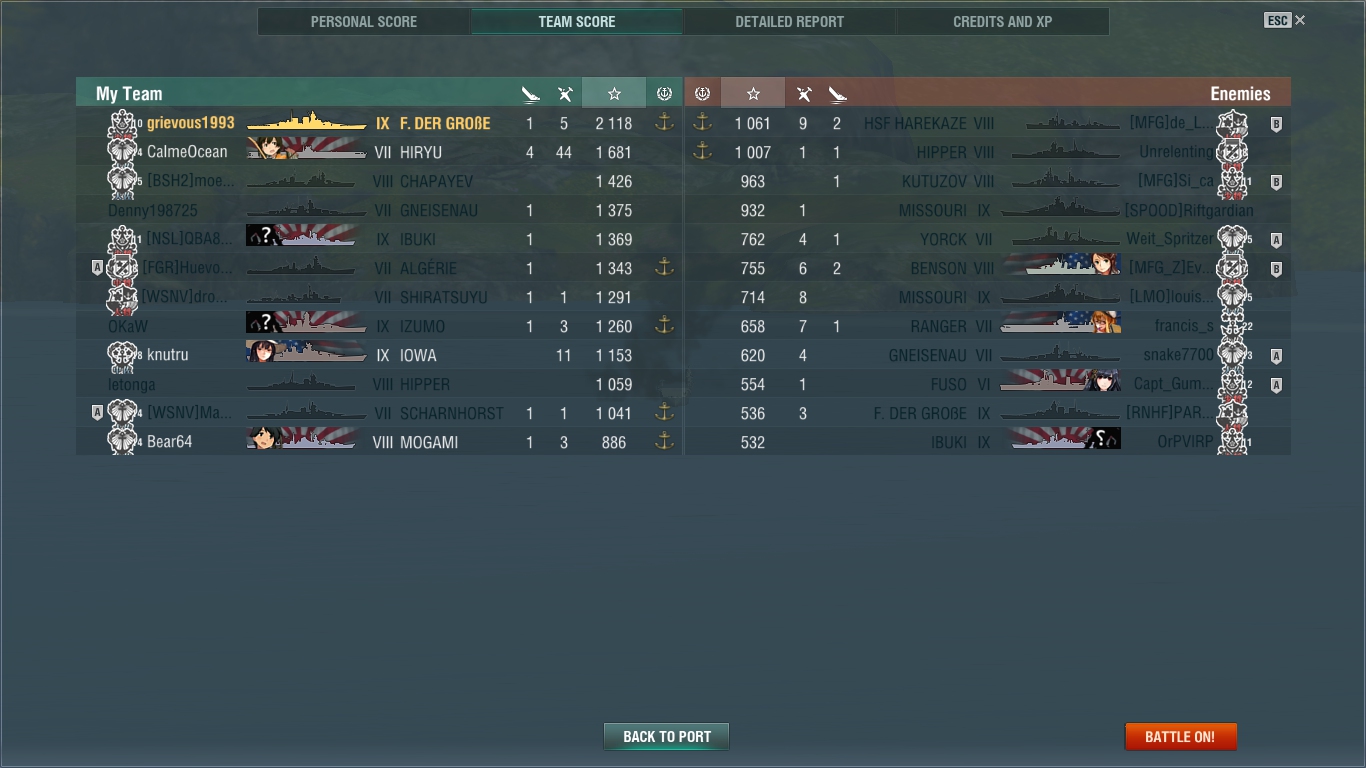Screen dimensions: 1366x768
Task: Sort Enemies by base XP star icon
Action: click(753, 94)
